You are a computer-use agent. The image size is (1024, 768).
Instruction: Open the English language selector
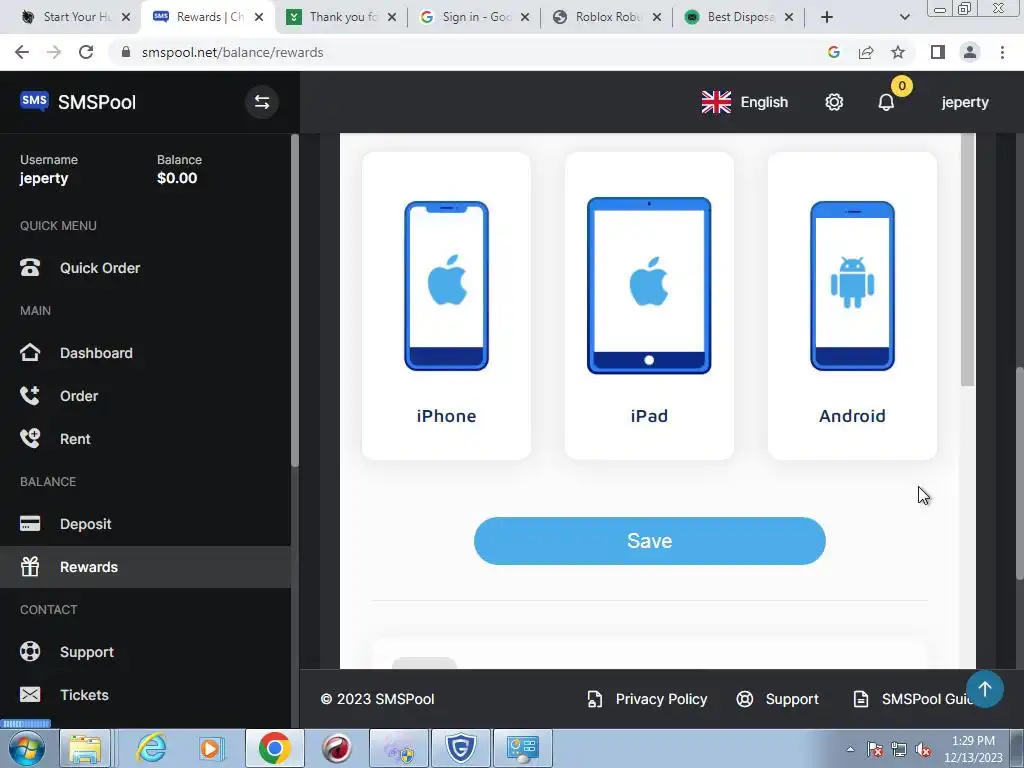pyautogui.click(x=744, y=103)
